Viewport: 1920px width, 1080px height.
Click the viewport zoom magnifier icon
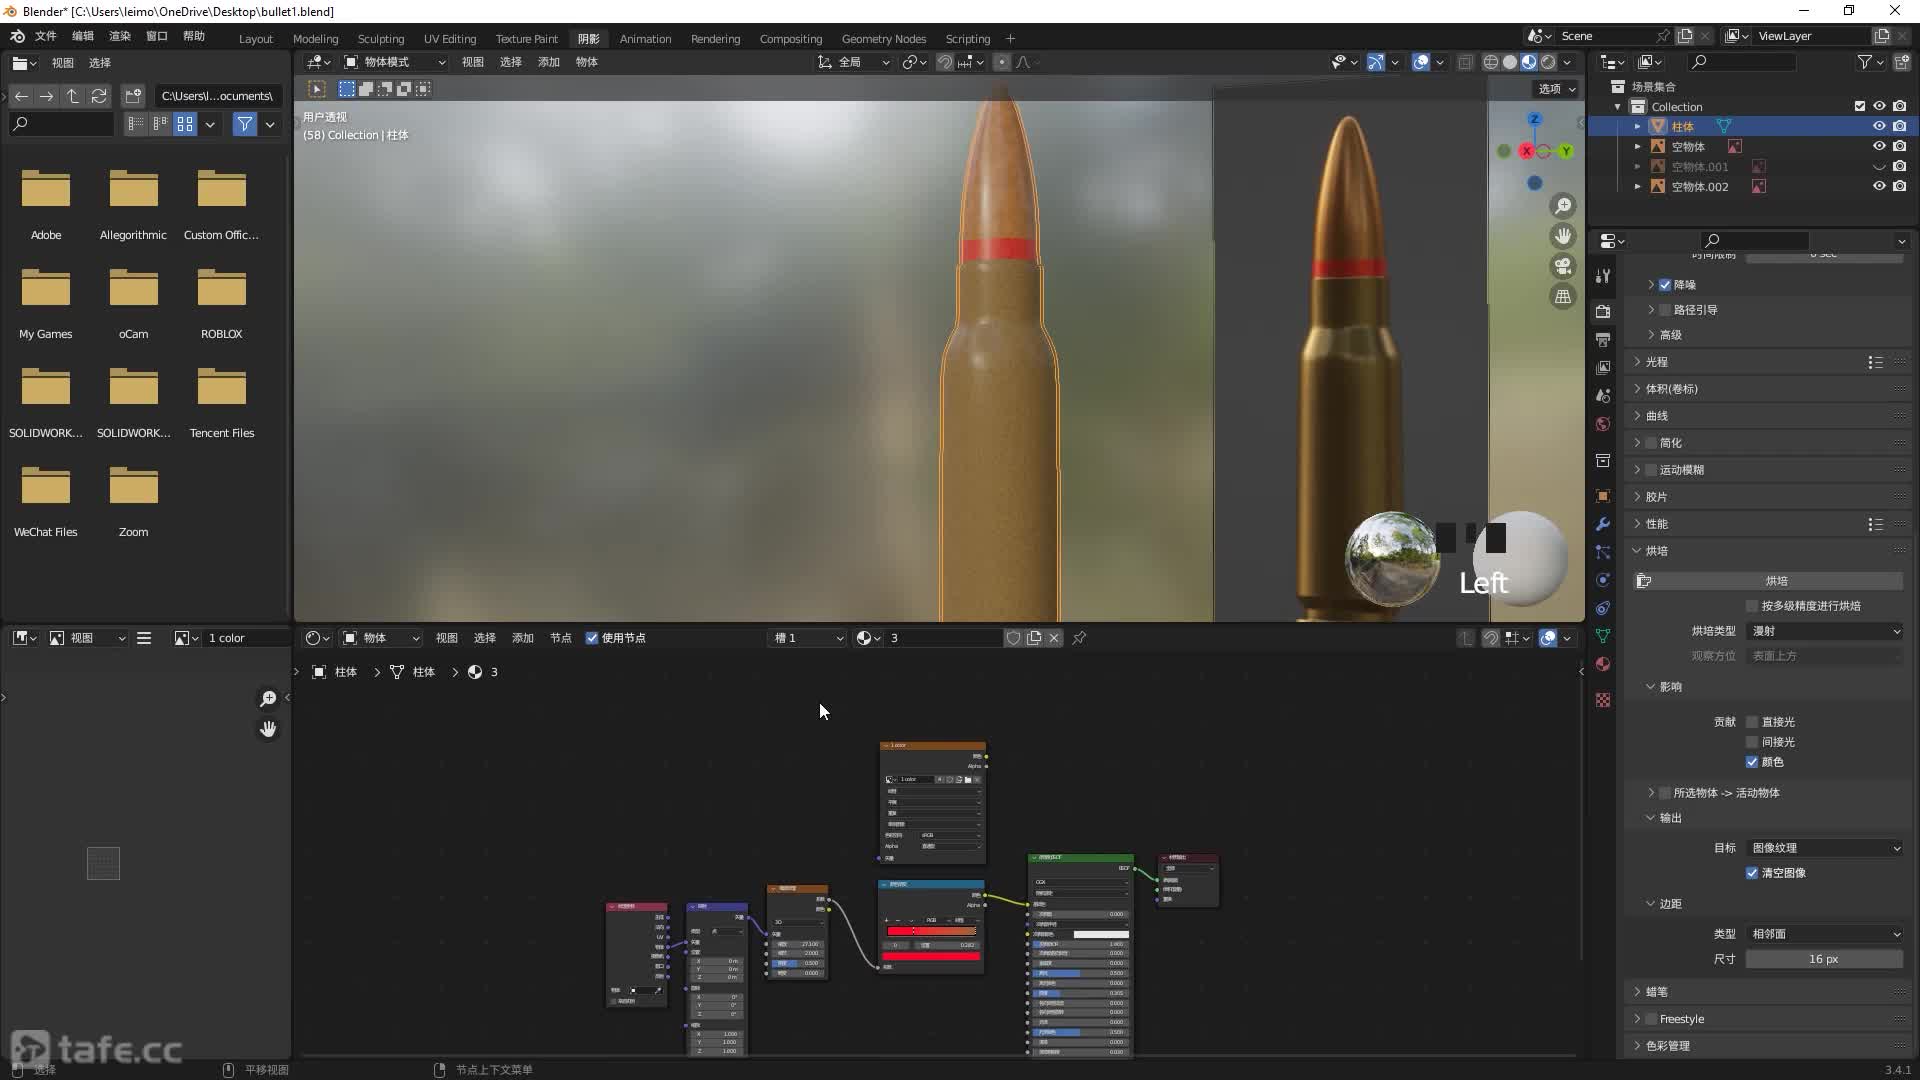[x=1563, y=206]
